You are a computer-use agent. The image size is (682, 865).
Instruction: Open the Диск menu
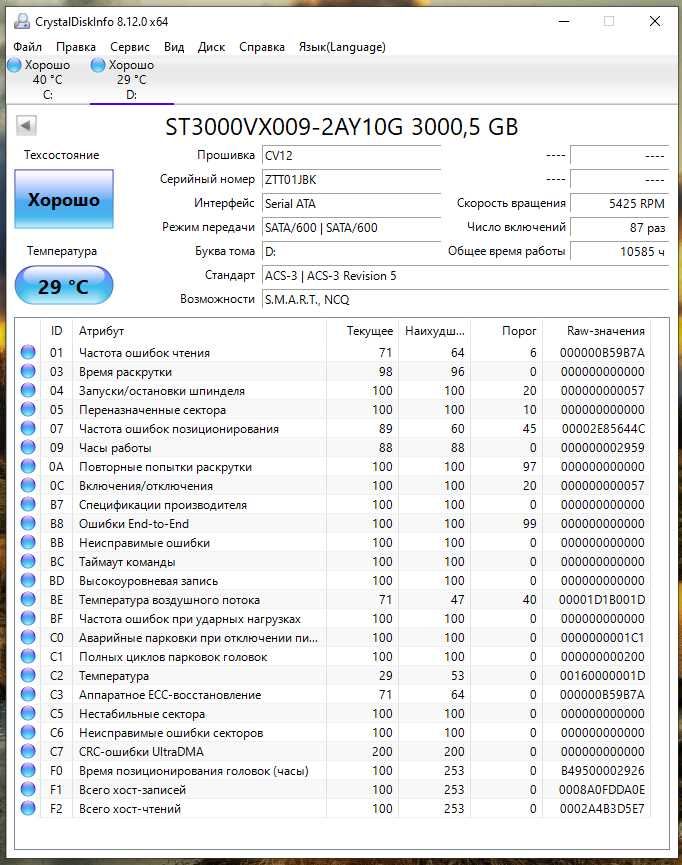pos(211,47)
